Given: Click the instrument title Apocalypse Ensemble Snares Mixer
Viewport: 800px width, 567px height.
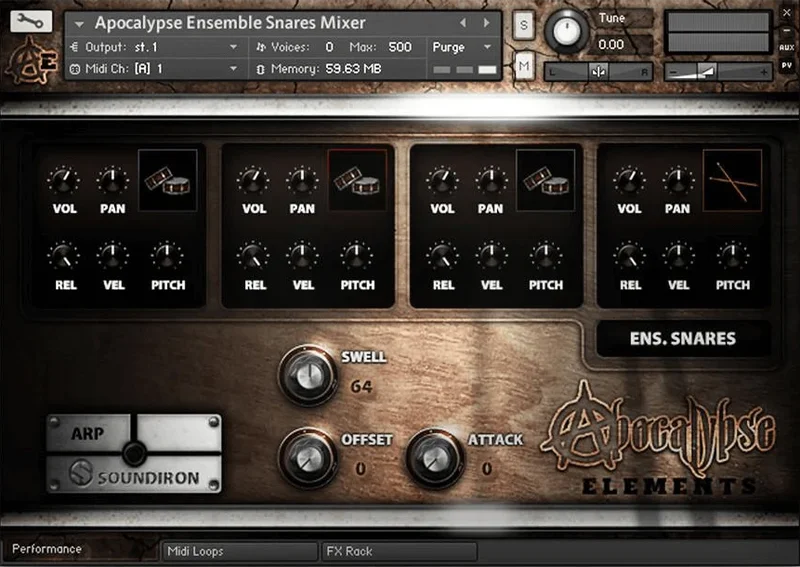Looking at the screenshot, I should 230,23.
